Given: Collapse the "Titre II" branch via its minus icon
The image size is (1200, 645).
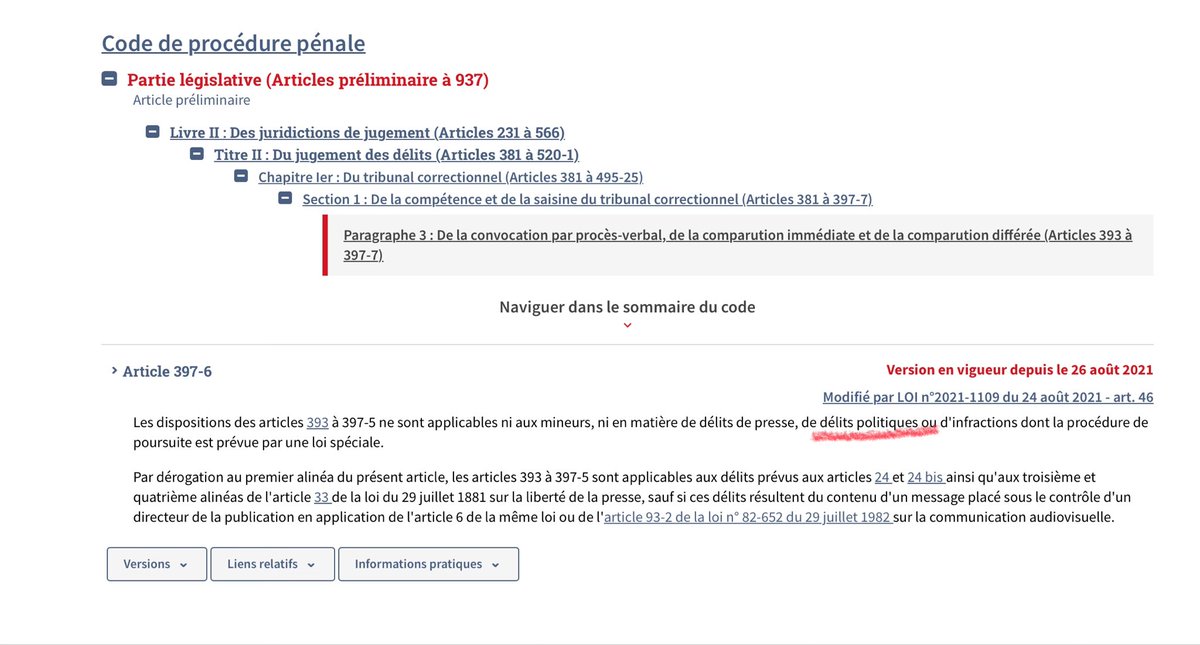Looking at the screenshot, I should coord(196,154).
